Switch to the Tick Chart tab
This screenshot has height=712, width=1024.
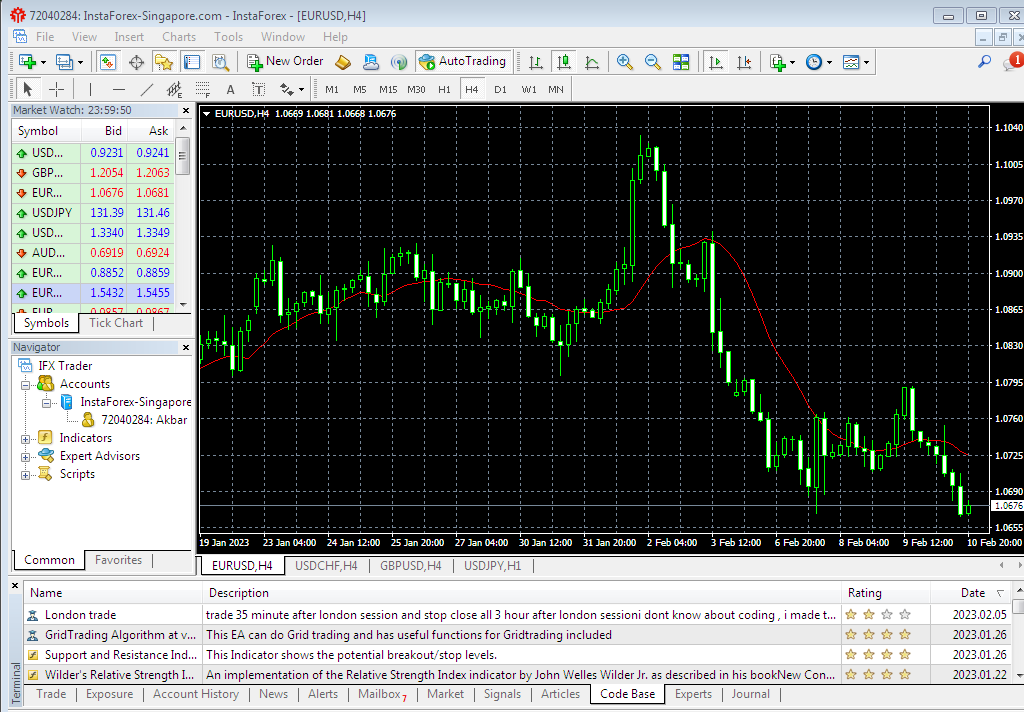click(116, 323)
